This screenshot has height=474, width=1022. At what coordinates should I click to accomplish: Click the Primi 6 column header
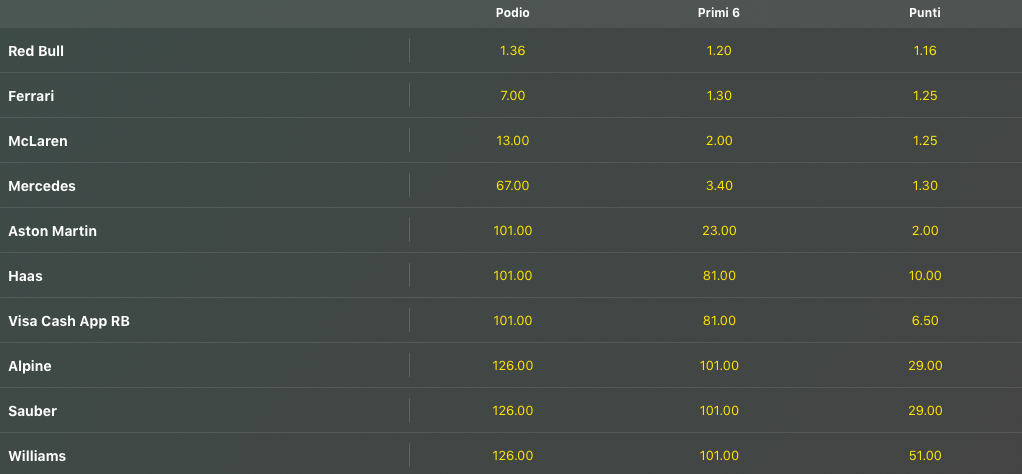(x=719, y=13)
